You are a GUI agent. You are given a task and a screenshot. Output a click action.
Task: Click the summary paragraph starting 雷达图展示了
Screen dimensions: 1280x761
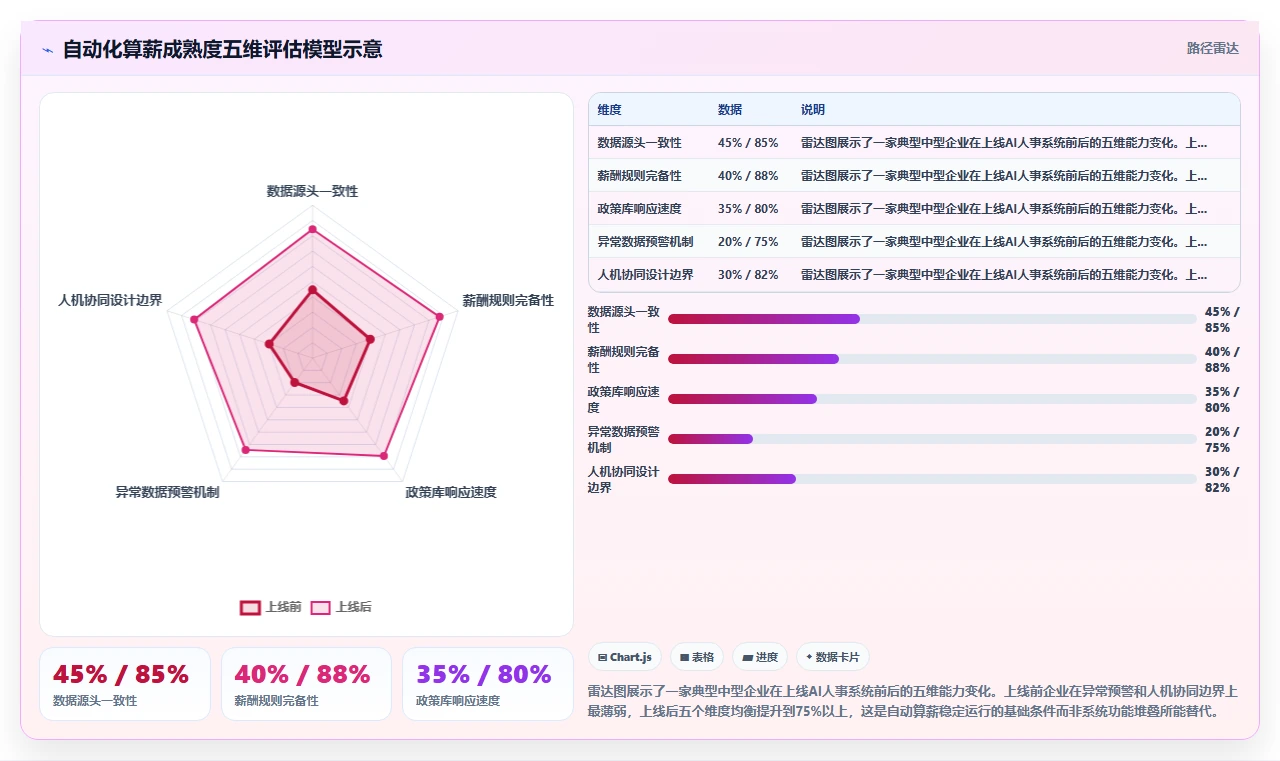tap(913, 701)
